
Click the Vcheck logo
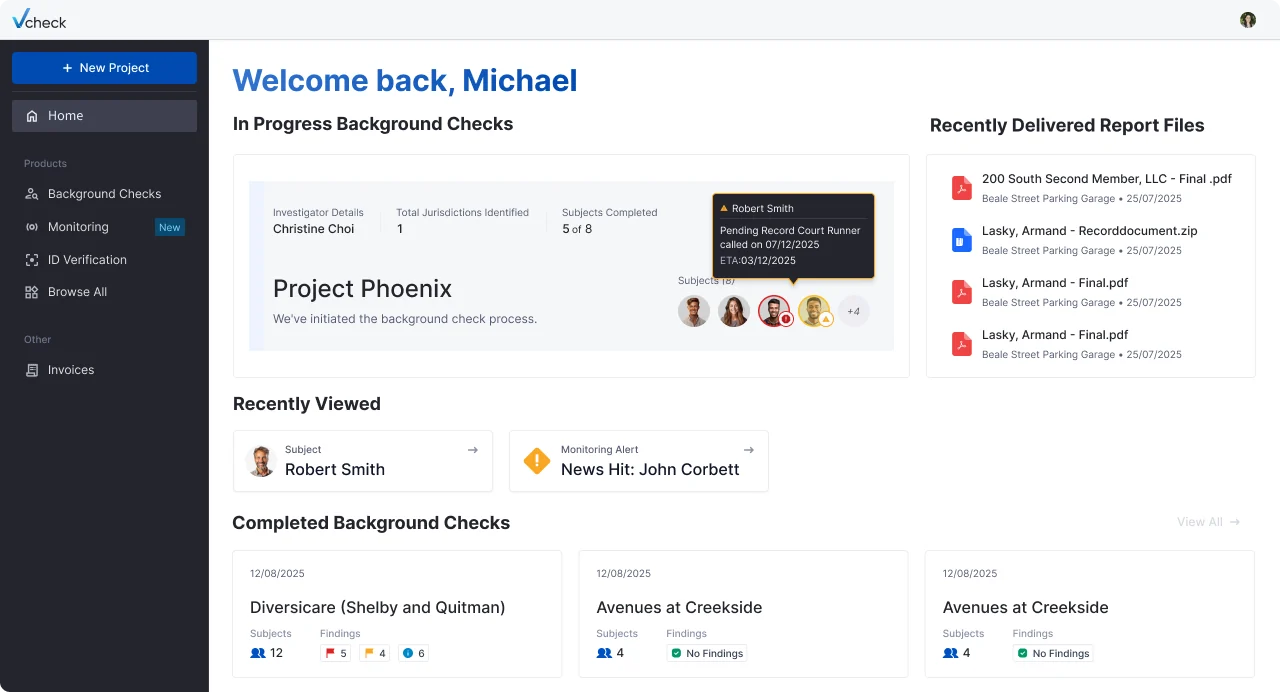(39, 20)
